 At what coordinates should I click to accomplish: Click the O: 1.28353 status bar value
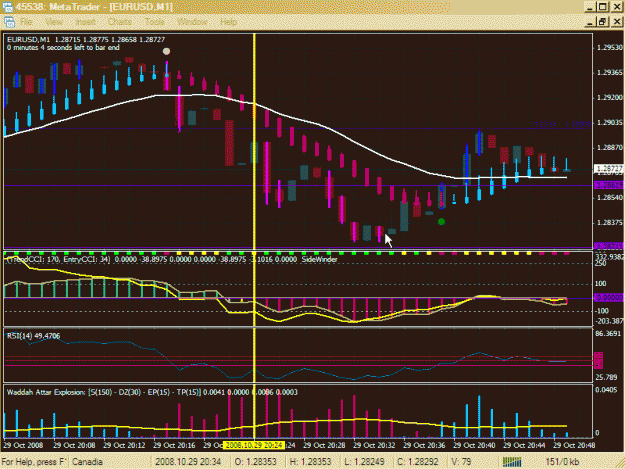pos(256,462)
